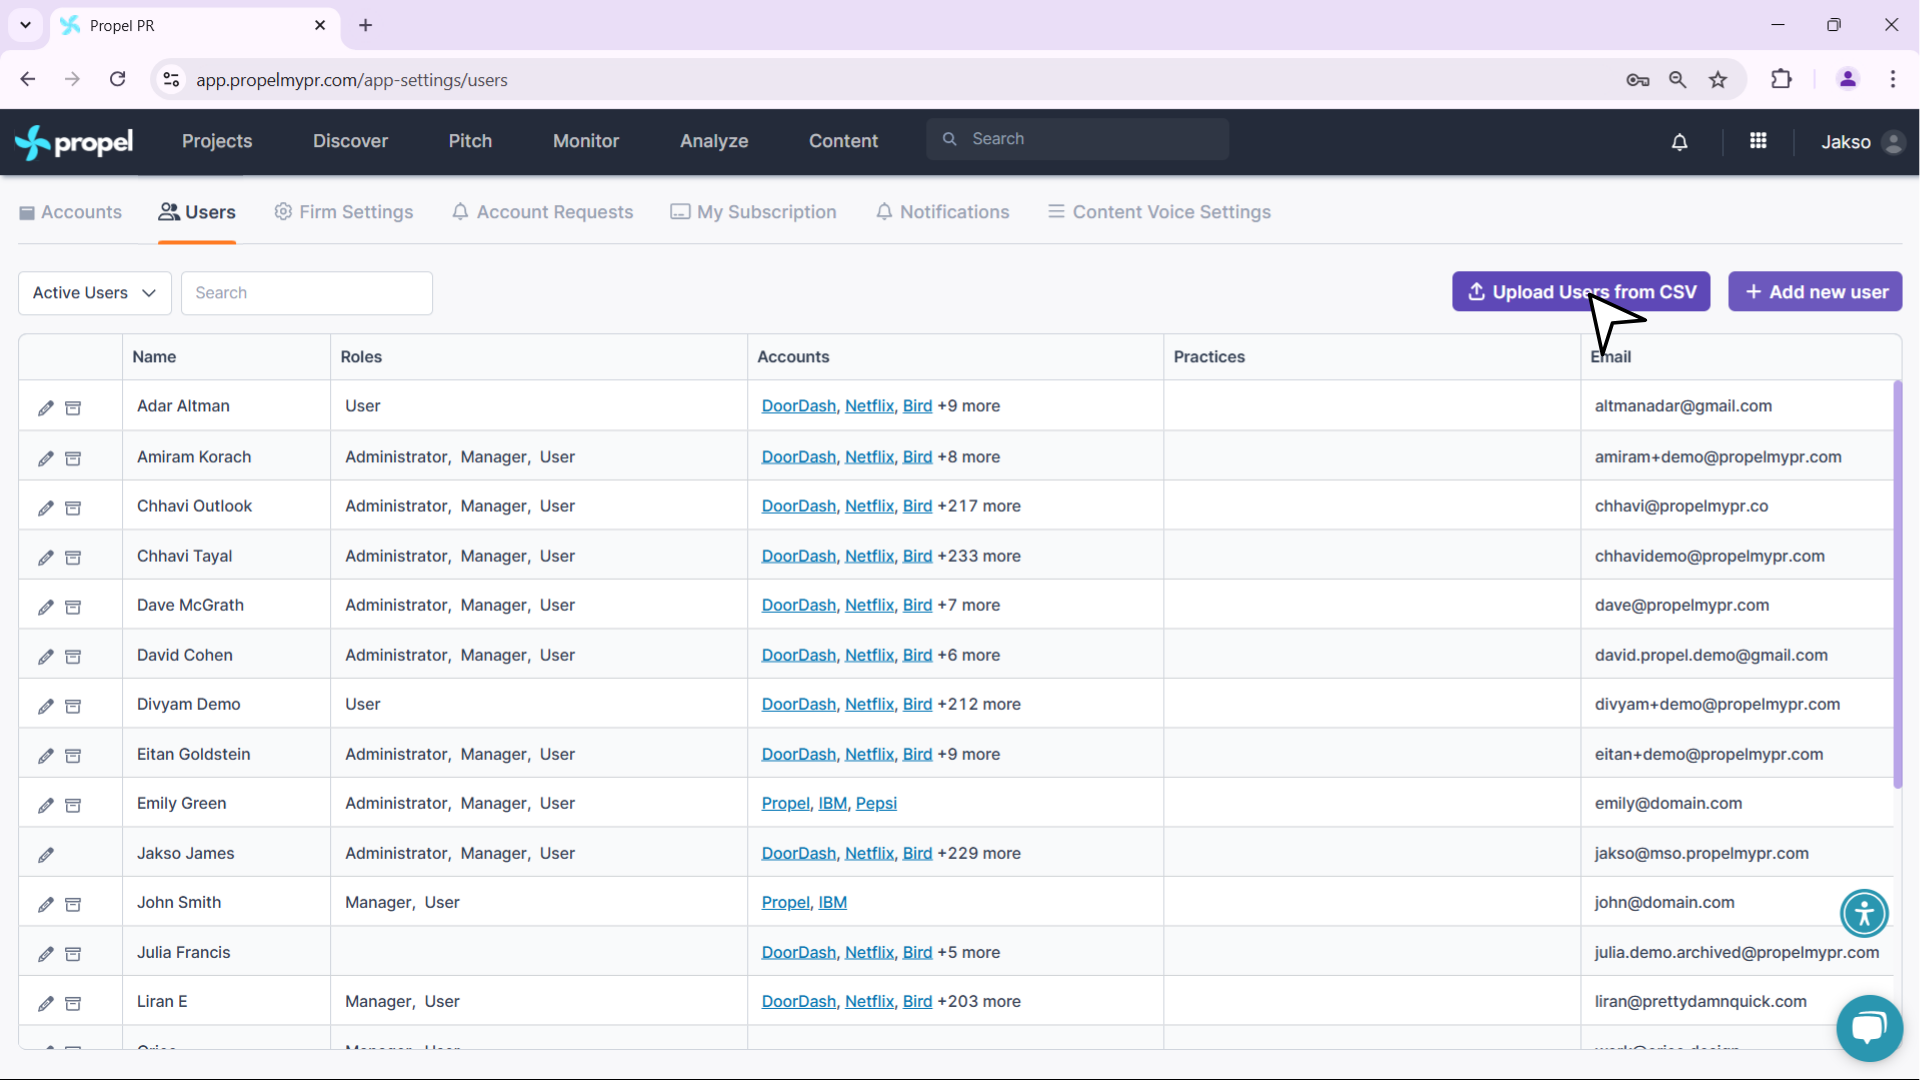Open Jakso profile avatar menu

pyautogui.click(x=1892, y=142)
